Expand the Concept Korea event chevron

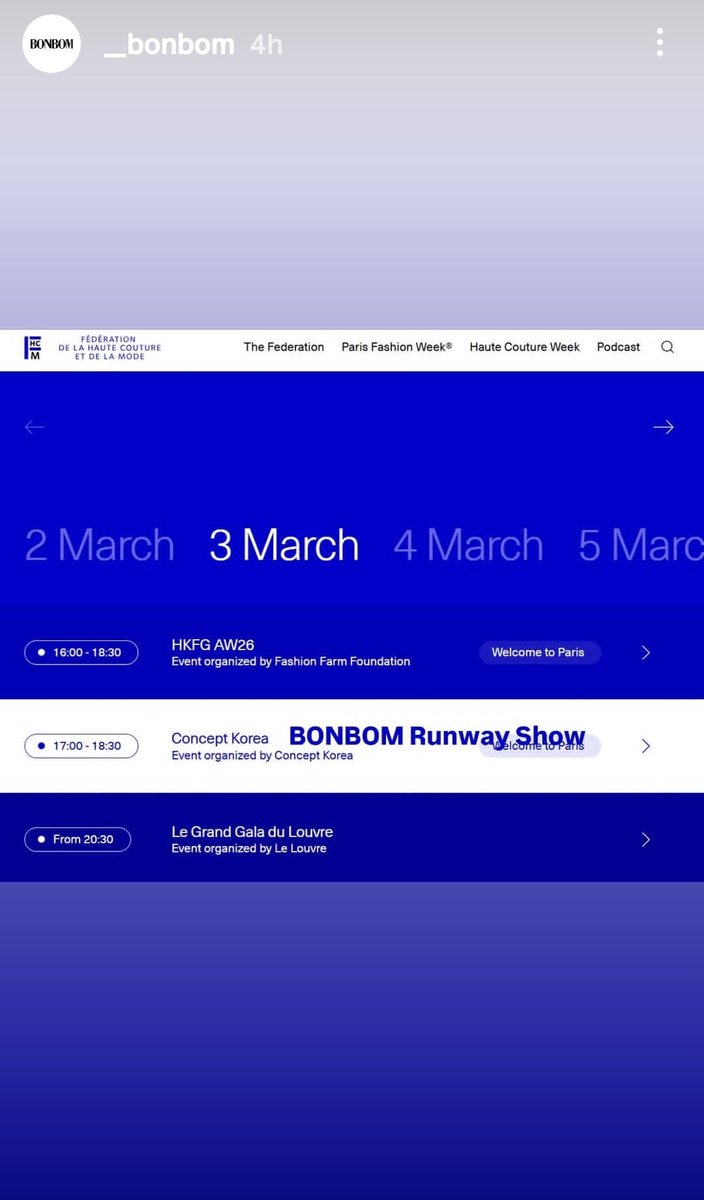click(645, 746)
